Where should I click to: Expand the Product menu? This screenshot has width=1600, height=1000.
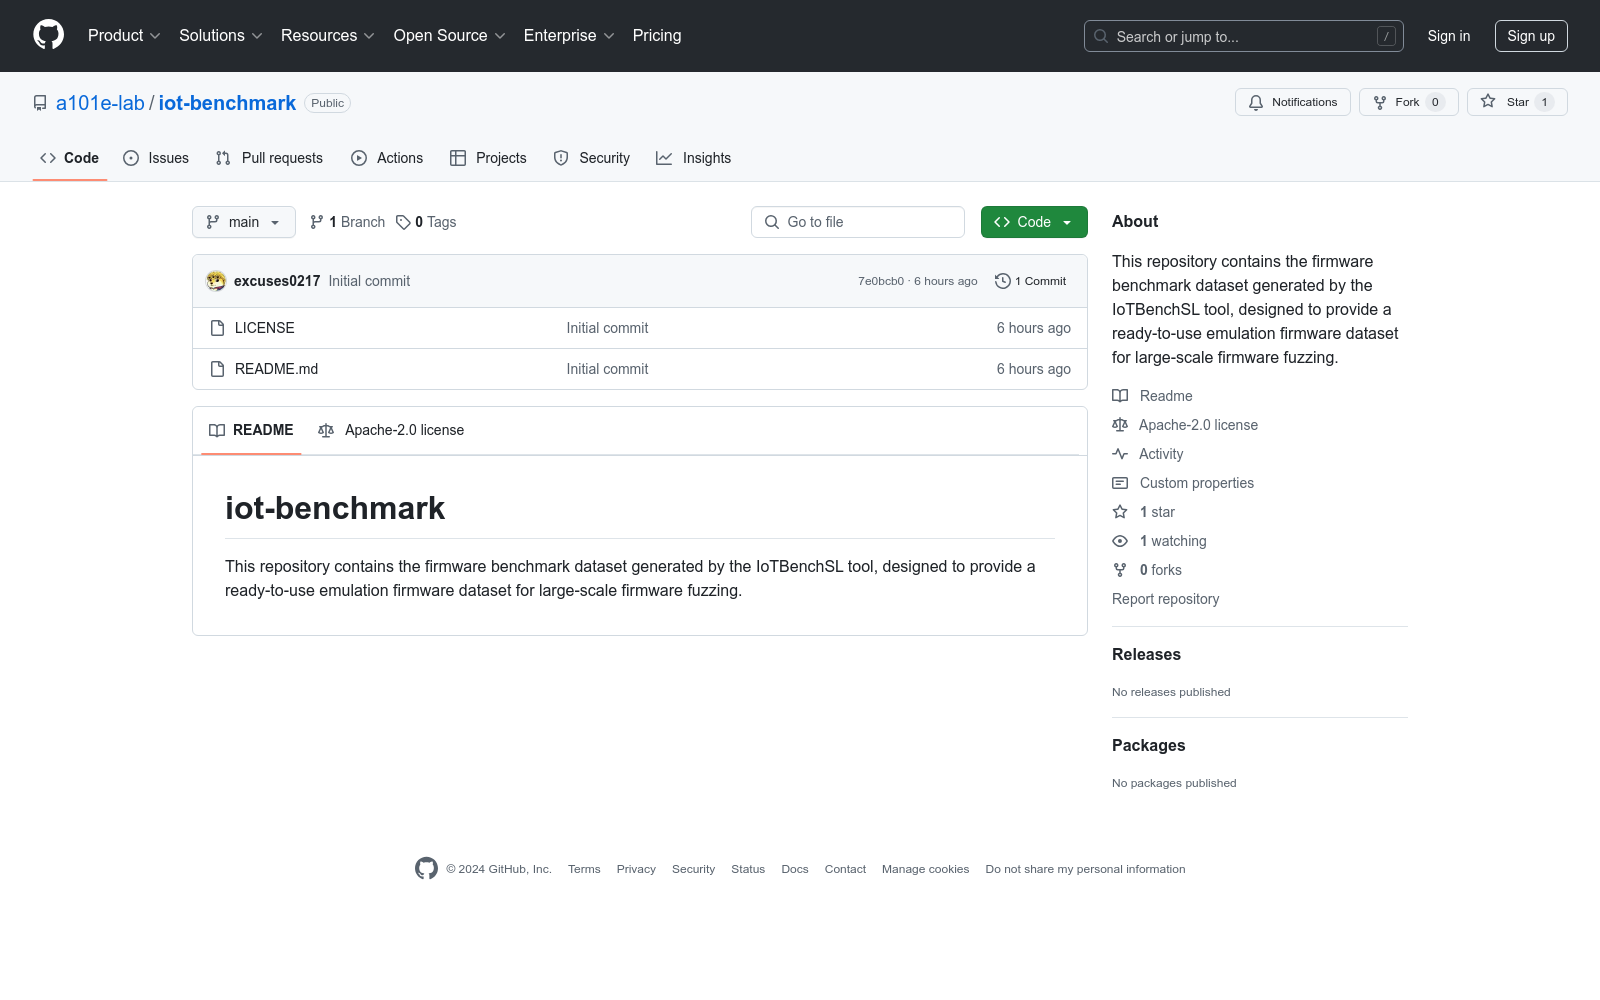124,36
